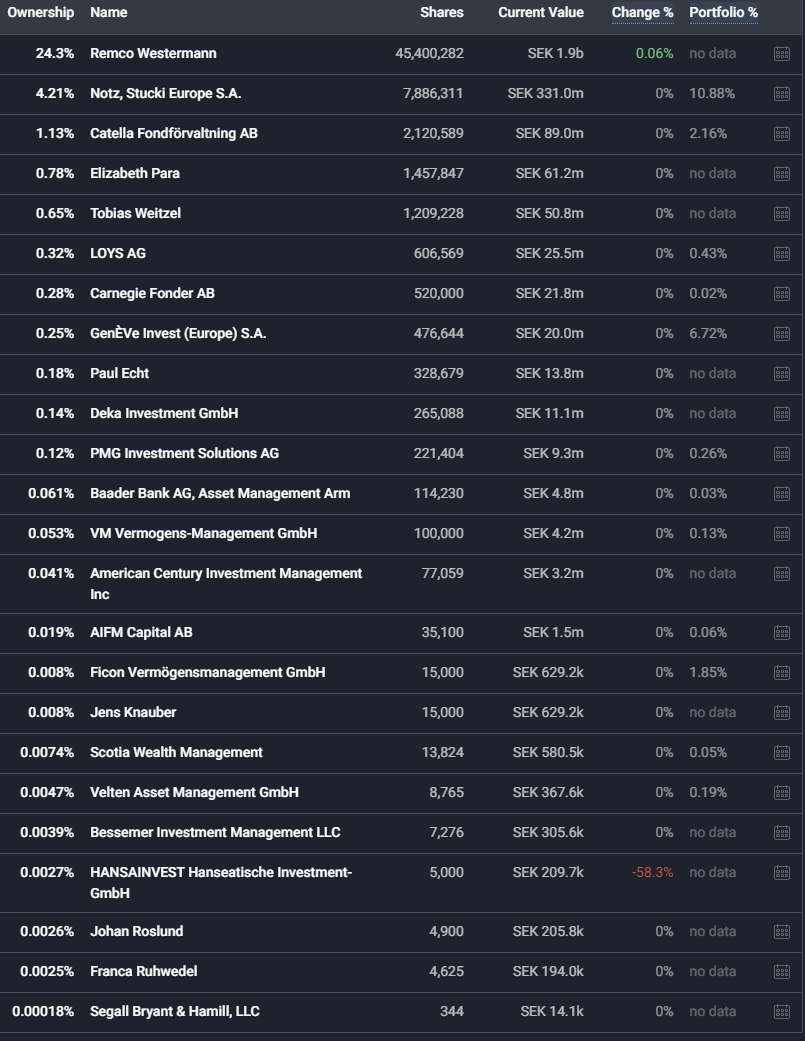Click calendar icon in Johan Roslund row

[x=782, y=932]
